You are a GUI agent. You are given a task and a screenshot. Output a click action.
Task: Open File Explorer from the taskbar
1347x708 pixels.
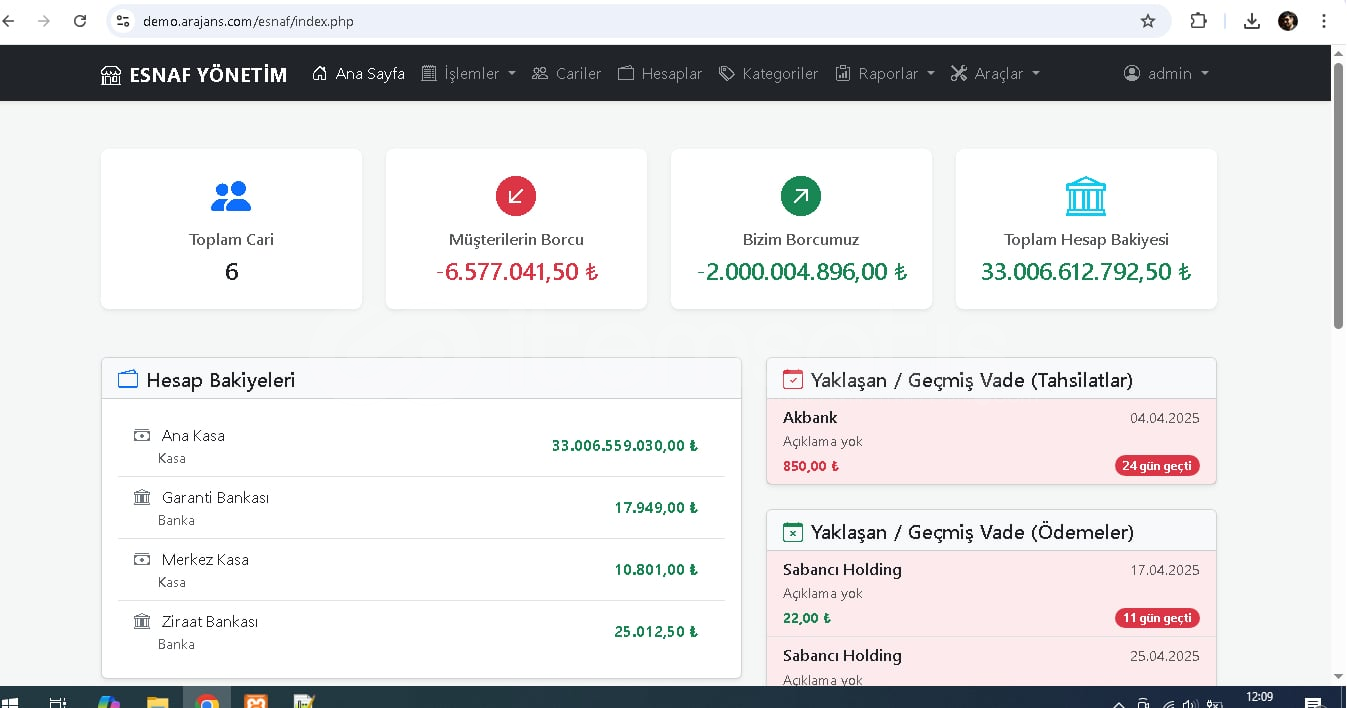coord(158,701)
